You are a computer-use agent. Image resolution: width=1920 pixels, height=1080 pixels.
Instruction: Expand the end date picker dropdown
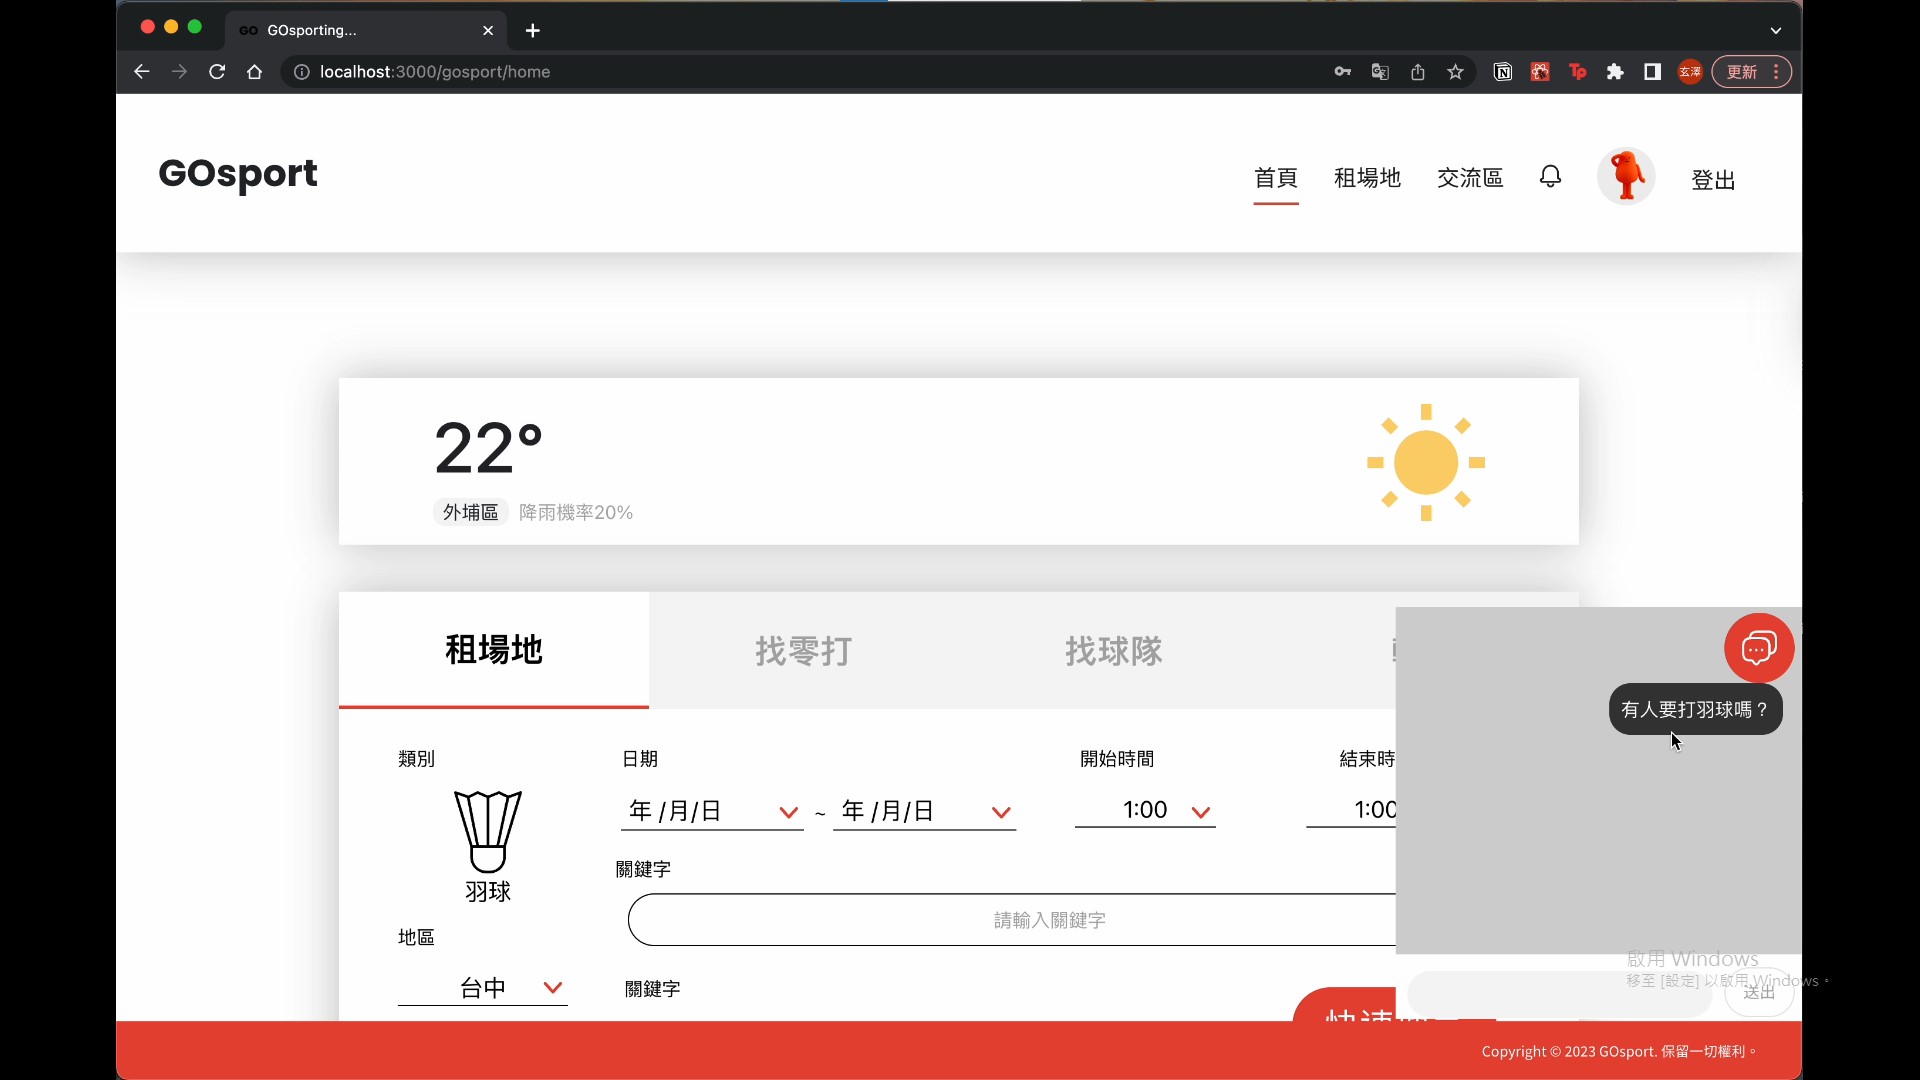pos(1000,812)
